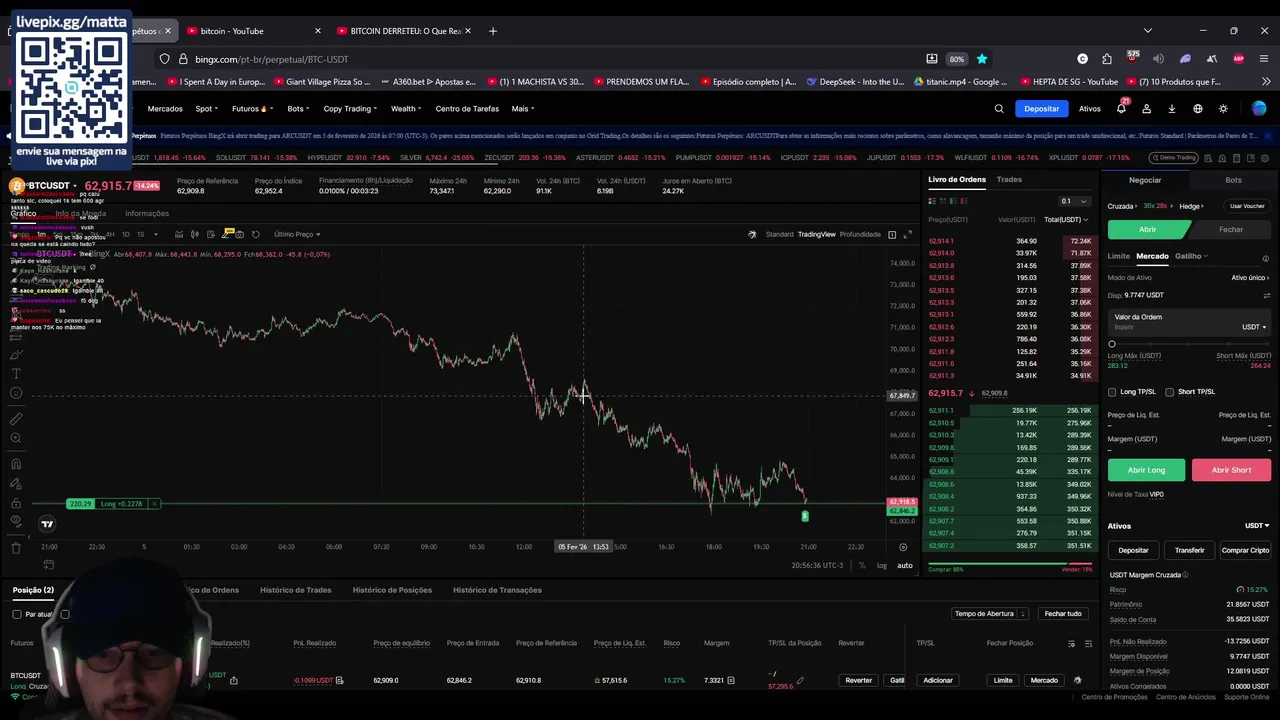
Task: Open the notifications bell icon
Action: 1121,109
